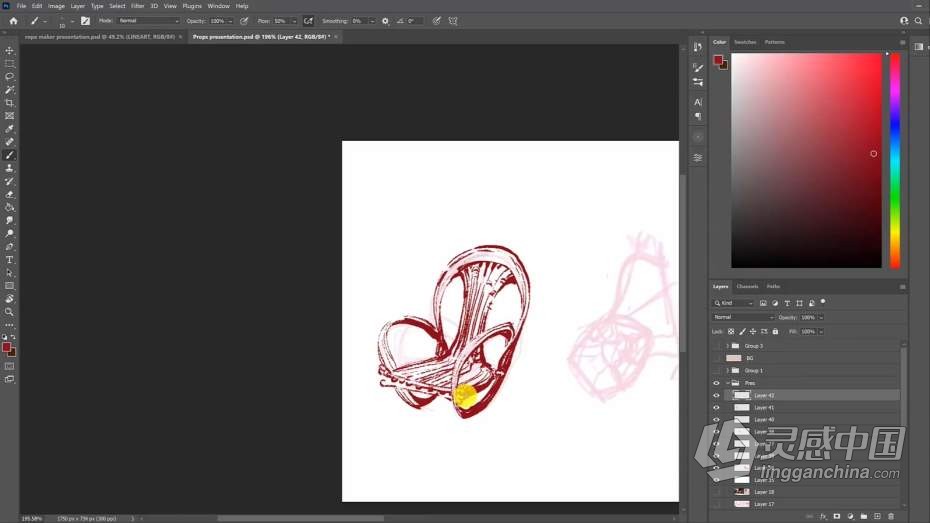The height and width of the screenshot is (523, 930).
Task: Select the Eyedropper tool
Action: click(x=10, y=129)
